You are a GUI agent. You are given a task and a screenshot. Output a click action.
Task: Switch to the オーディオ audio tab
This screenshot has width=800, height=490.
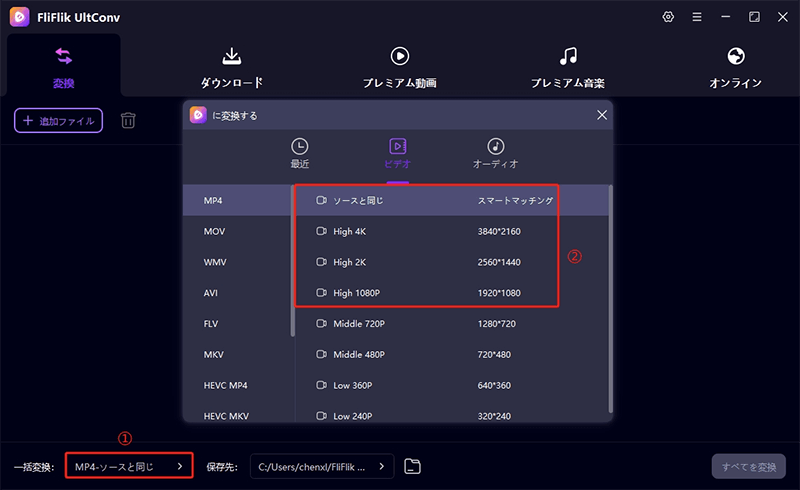[x=495, y=153]
